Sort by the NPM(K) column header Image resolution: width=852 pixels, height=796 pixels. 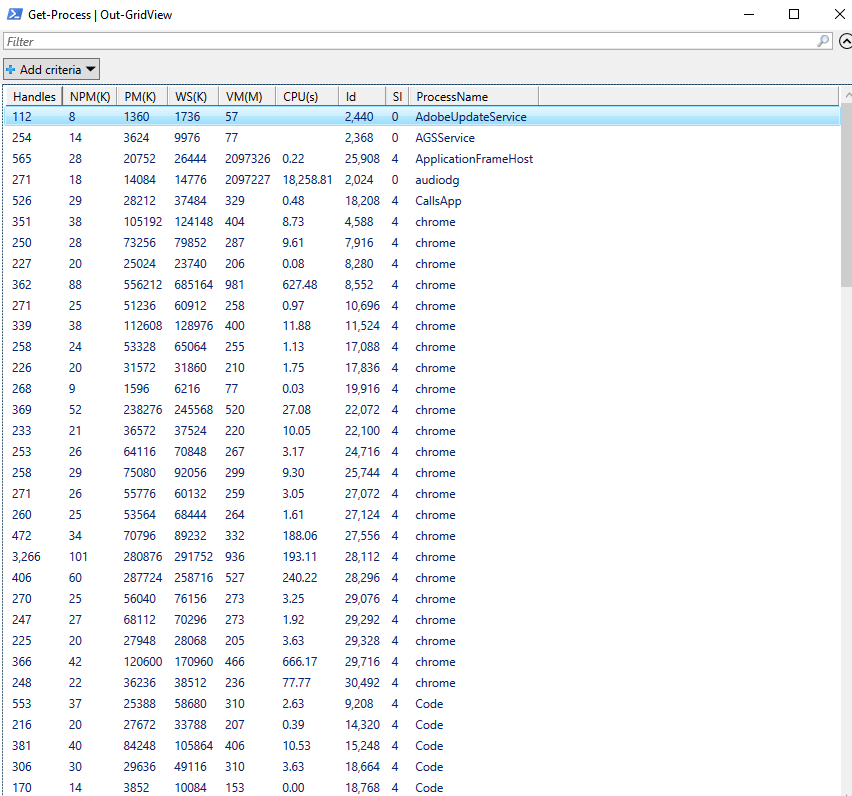(88, 96)
